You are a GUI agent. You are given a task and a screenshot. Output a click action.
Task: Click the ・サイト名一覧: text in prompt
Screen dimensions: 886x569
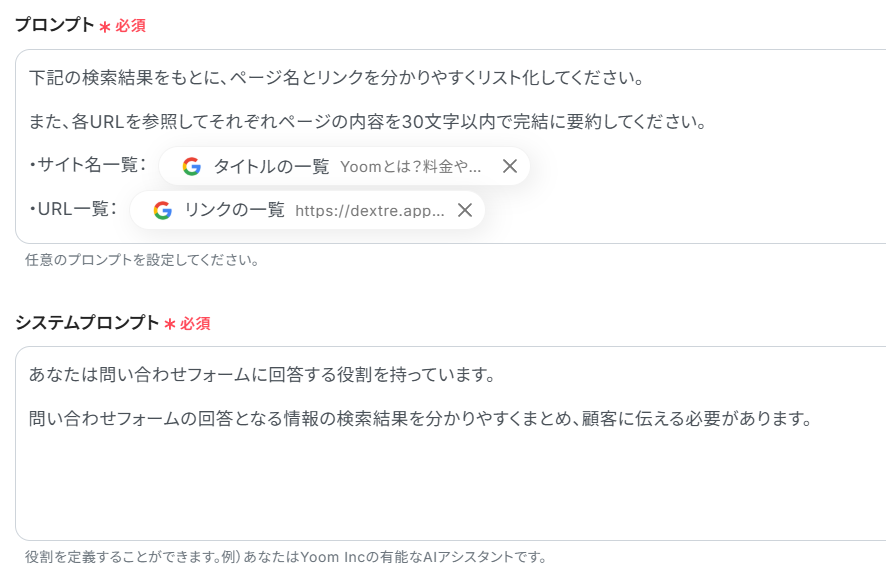click(x=88, y=165)
